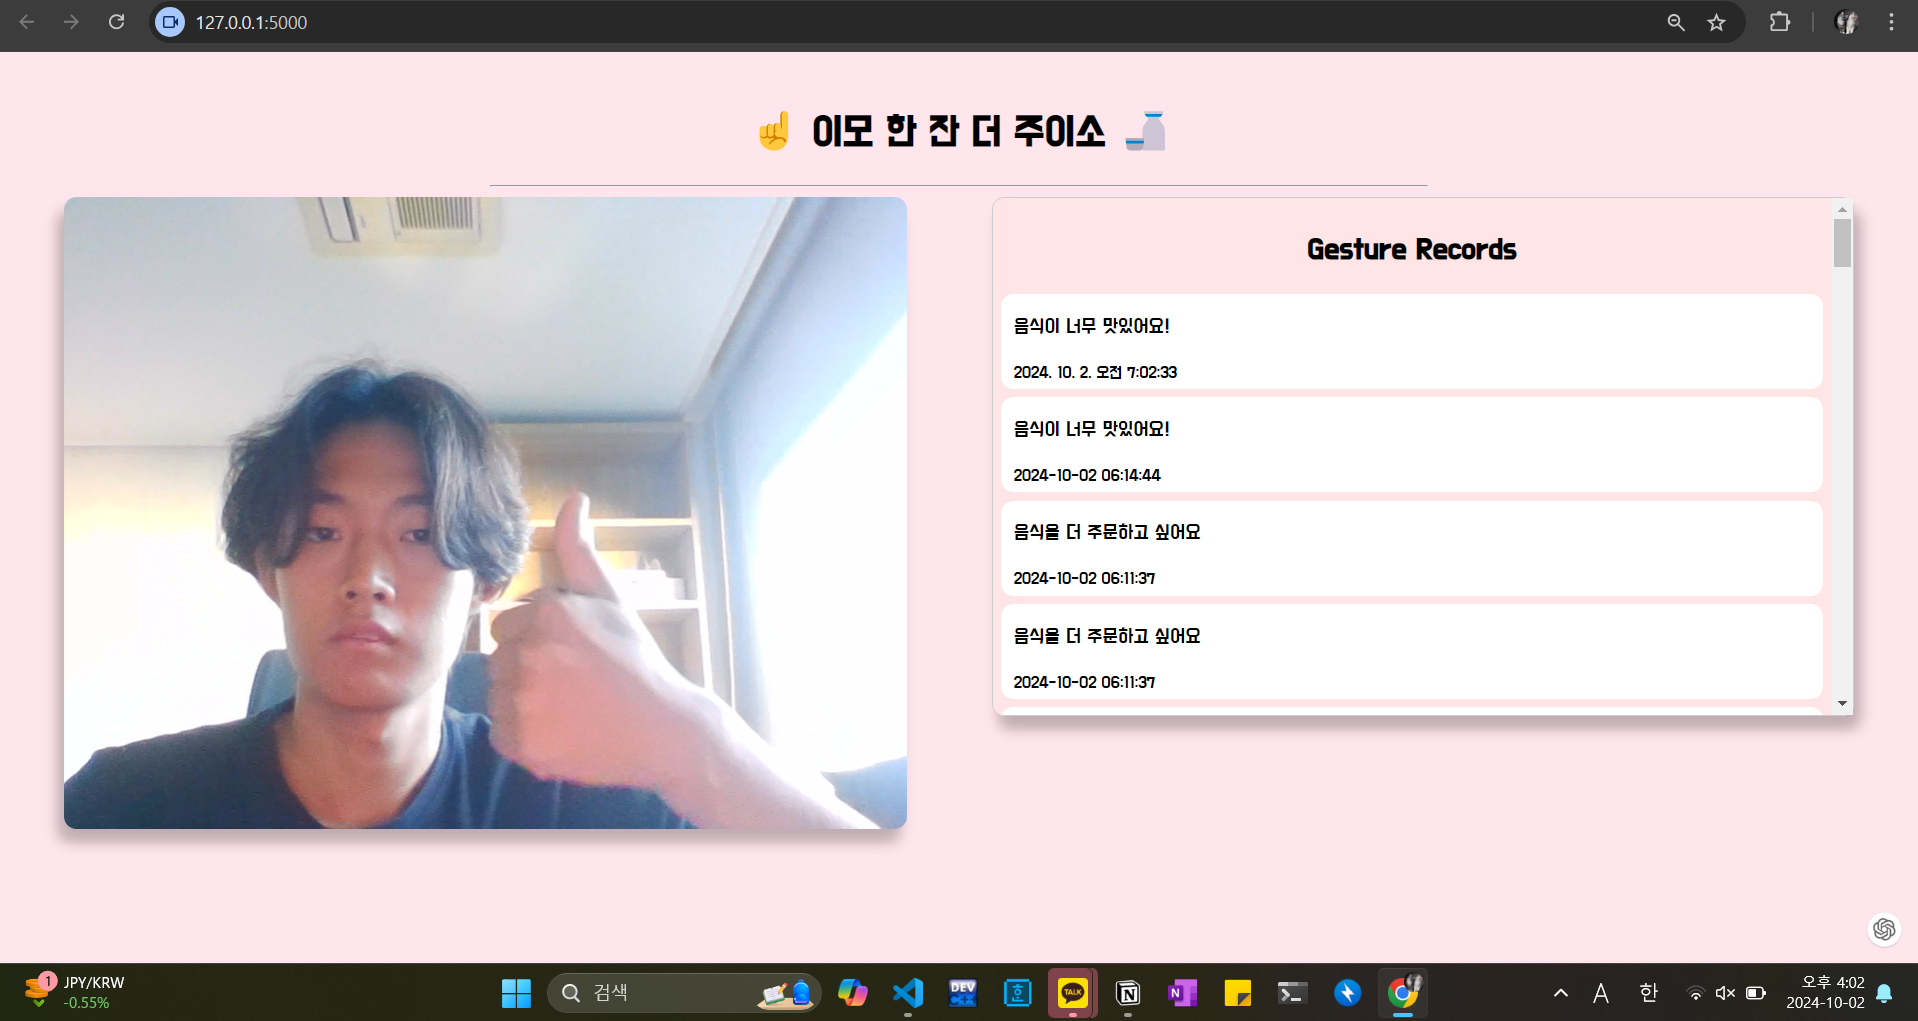The image size is (1918, 1021).
Task: Click the camera indicator icon in address bar
Action: pos(170,22)
